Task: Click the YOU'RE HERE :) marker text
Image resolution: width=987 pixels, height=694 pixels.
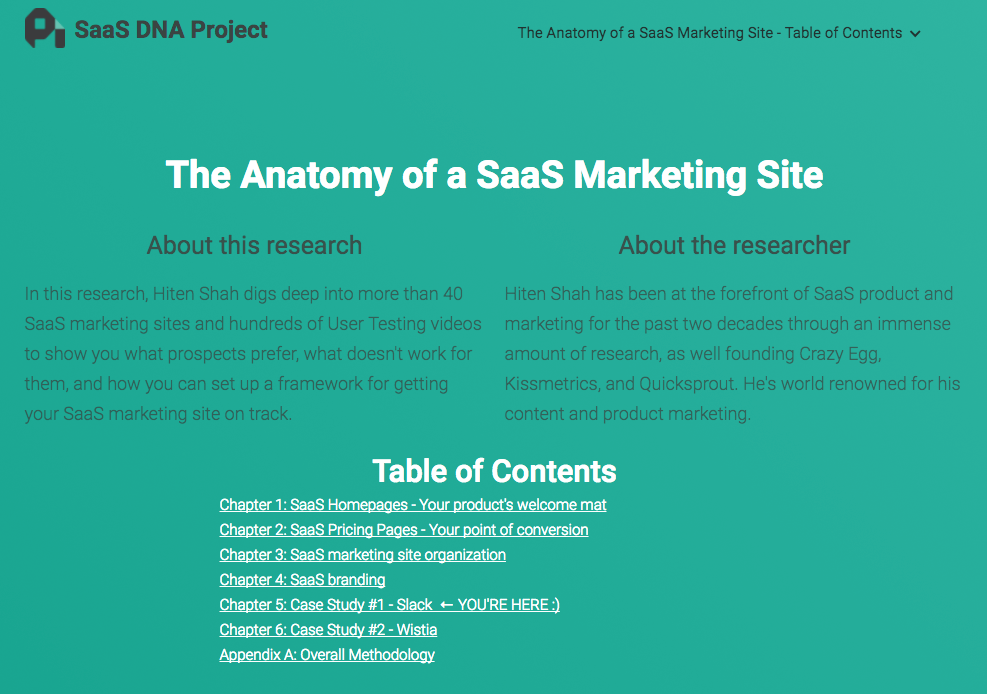Action: click(x=508, y=605)
